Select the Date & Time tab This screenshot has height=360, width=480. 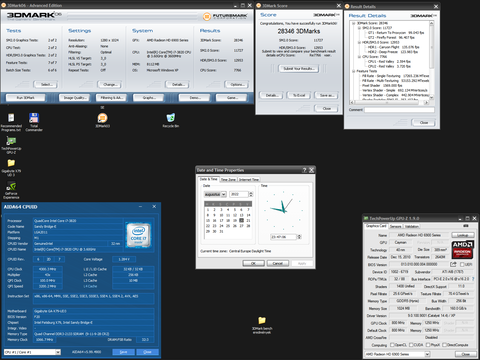pos(208,179)
